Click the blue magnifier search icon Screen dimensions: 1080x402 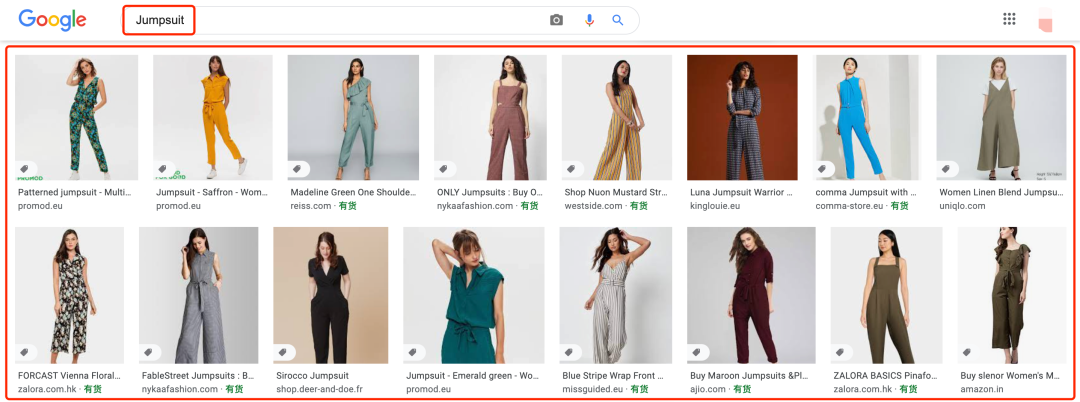pyautogui.click(x=618, y=20)
